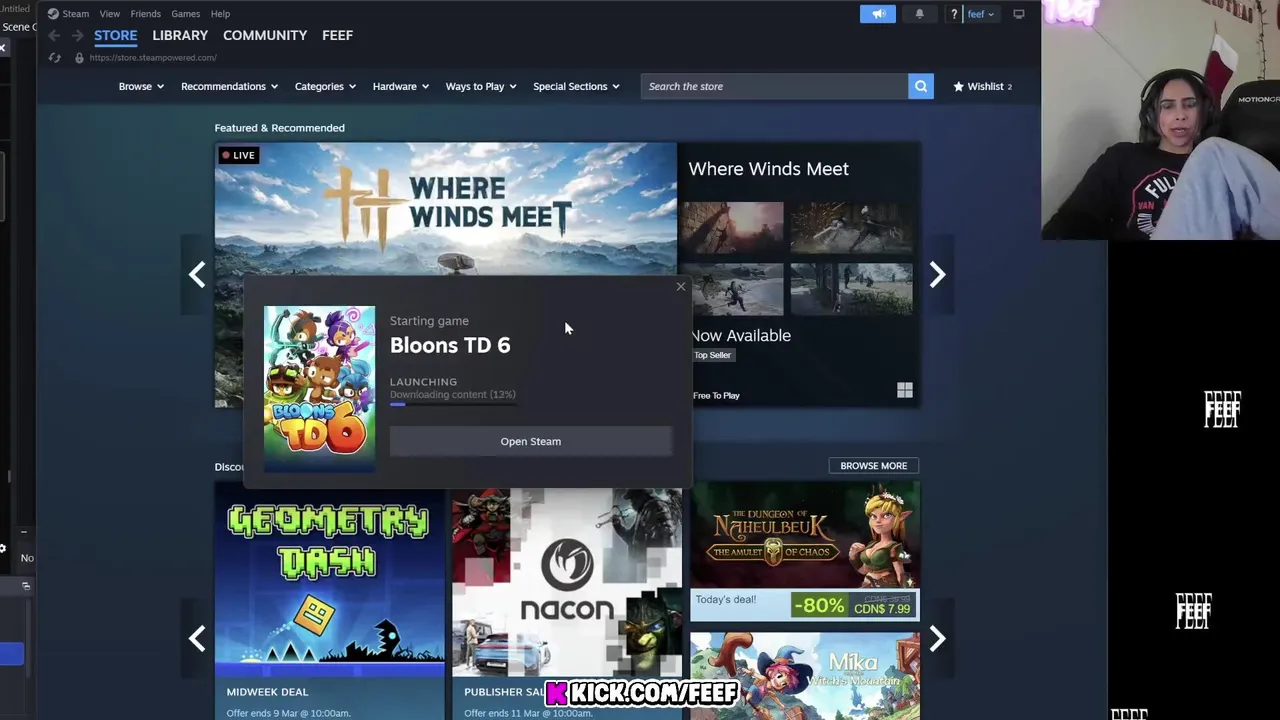Switch to the FEEF profile tab
Viewport: 1280px width, 720px height.
pos(337,35)
